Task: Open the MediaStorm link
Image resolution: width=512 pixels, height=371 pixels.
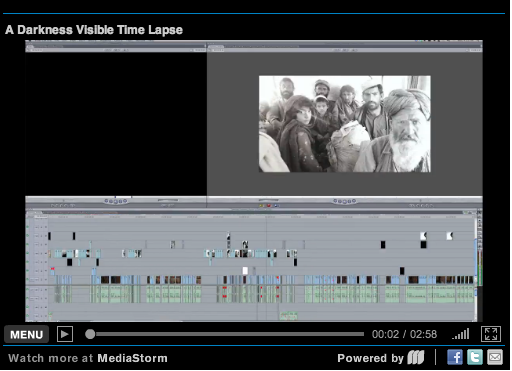Action: pyautogui.click(x=132, y=358)
